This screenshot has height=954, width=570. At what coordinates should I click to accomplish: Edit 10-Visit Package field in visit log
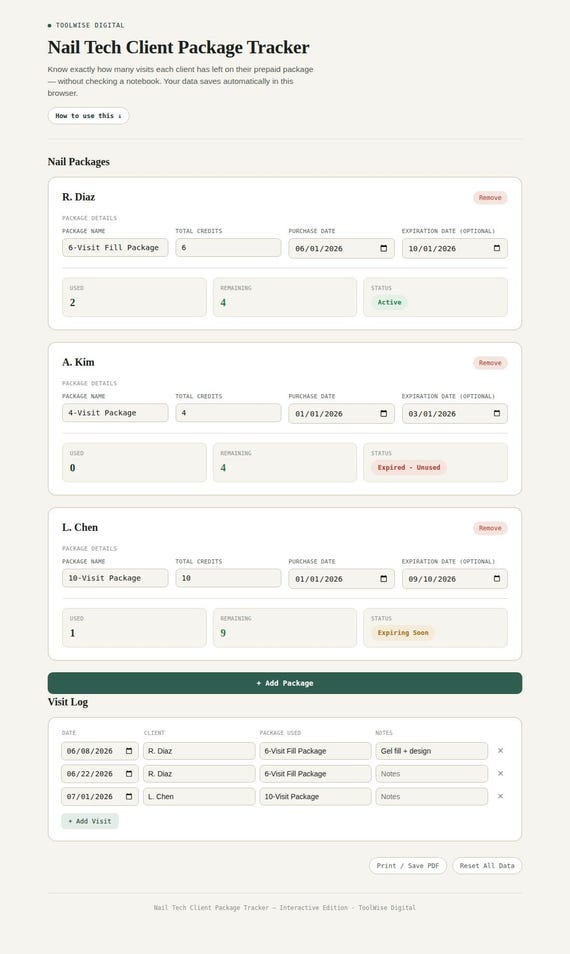[315, 796]
